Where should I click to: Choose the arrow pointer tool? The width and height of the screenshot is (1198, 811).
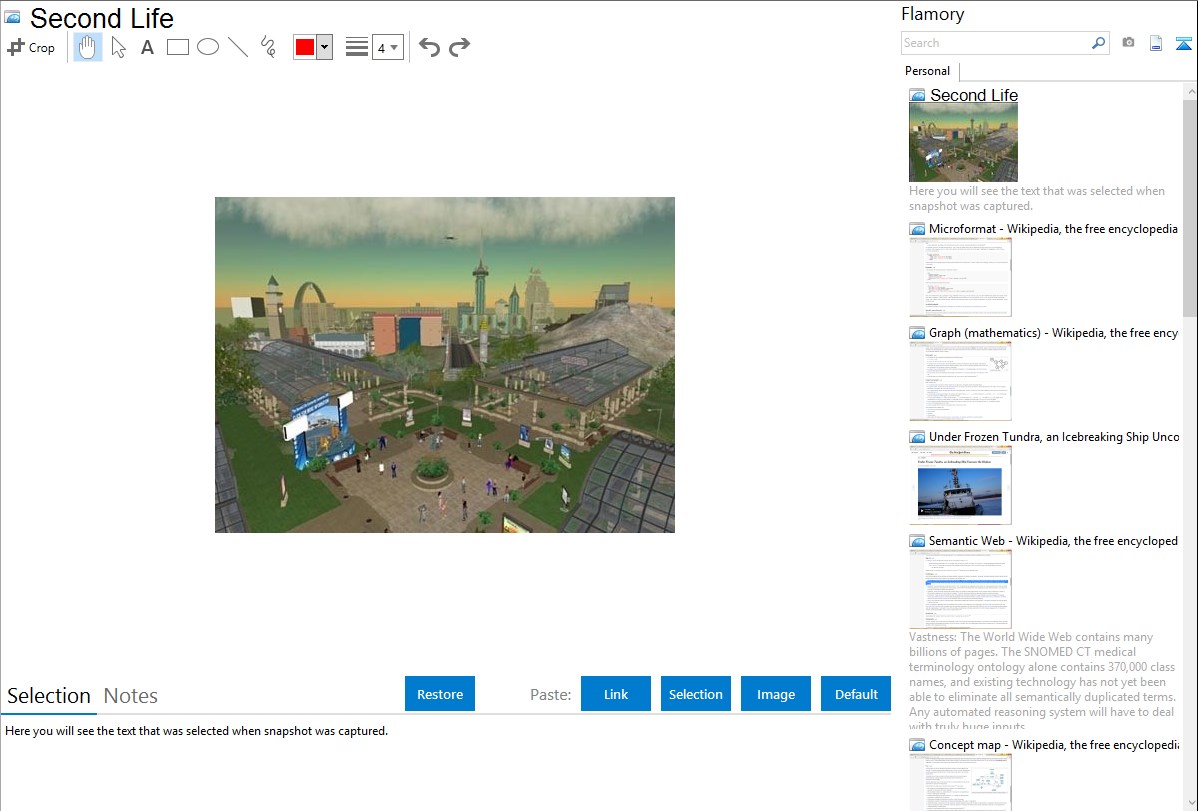pos(118,47)
